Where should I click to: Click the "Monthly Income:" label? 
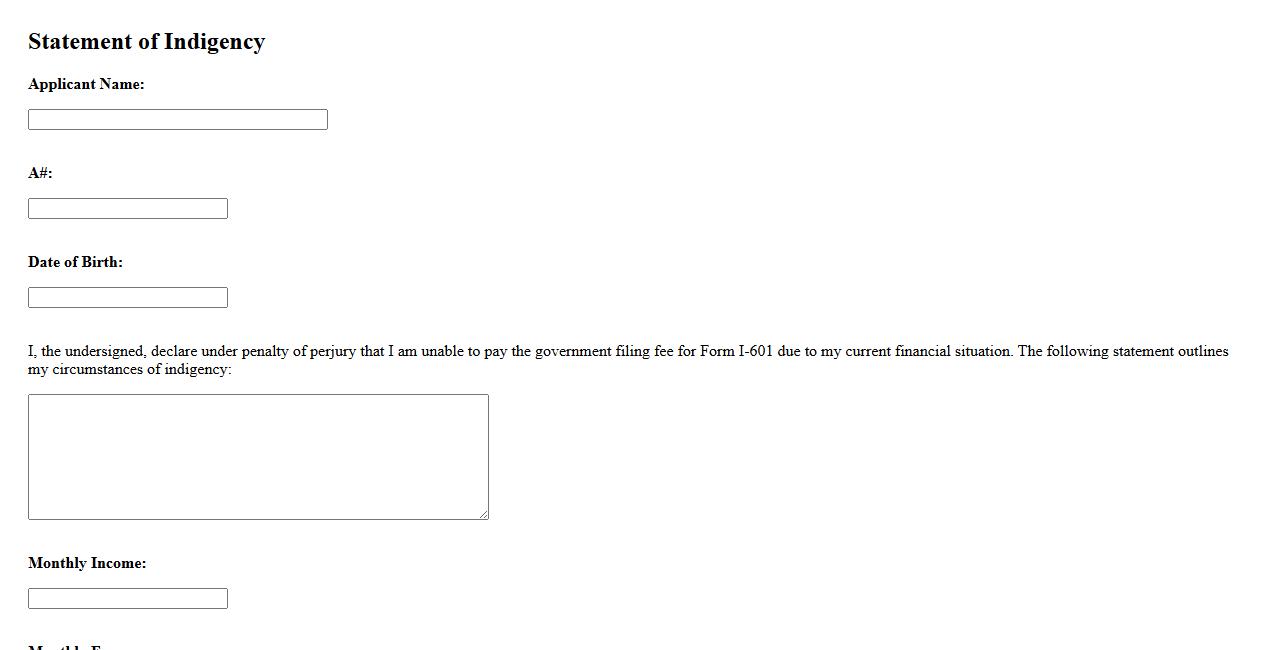[x=87, y=564]
